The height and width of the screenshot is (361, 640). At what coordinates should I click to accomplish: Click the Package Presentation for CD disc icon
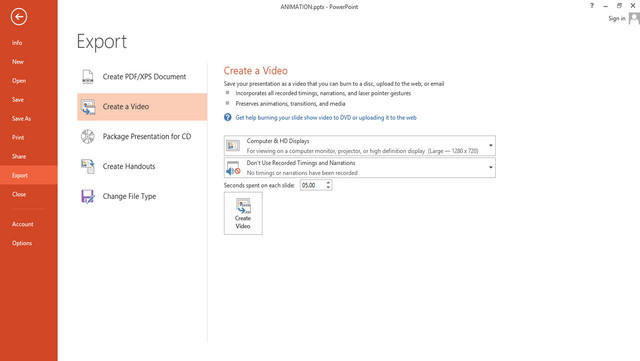87,136
